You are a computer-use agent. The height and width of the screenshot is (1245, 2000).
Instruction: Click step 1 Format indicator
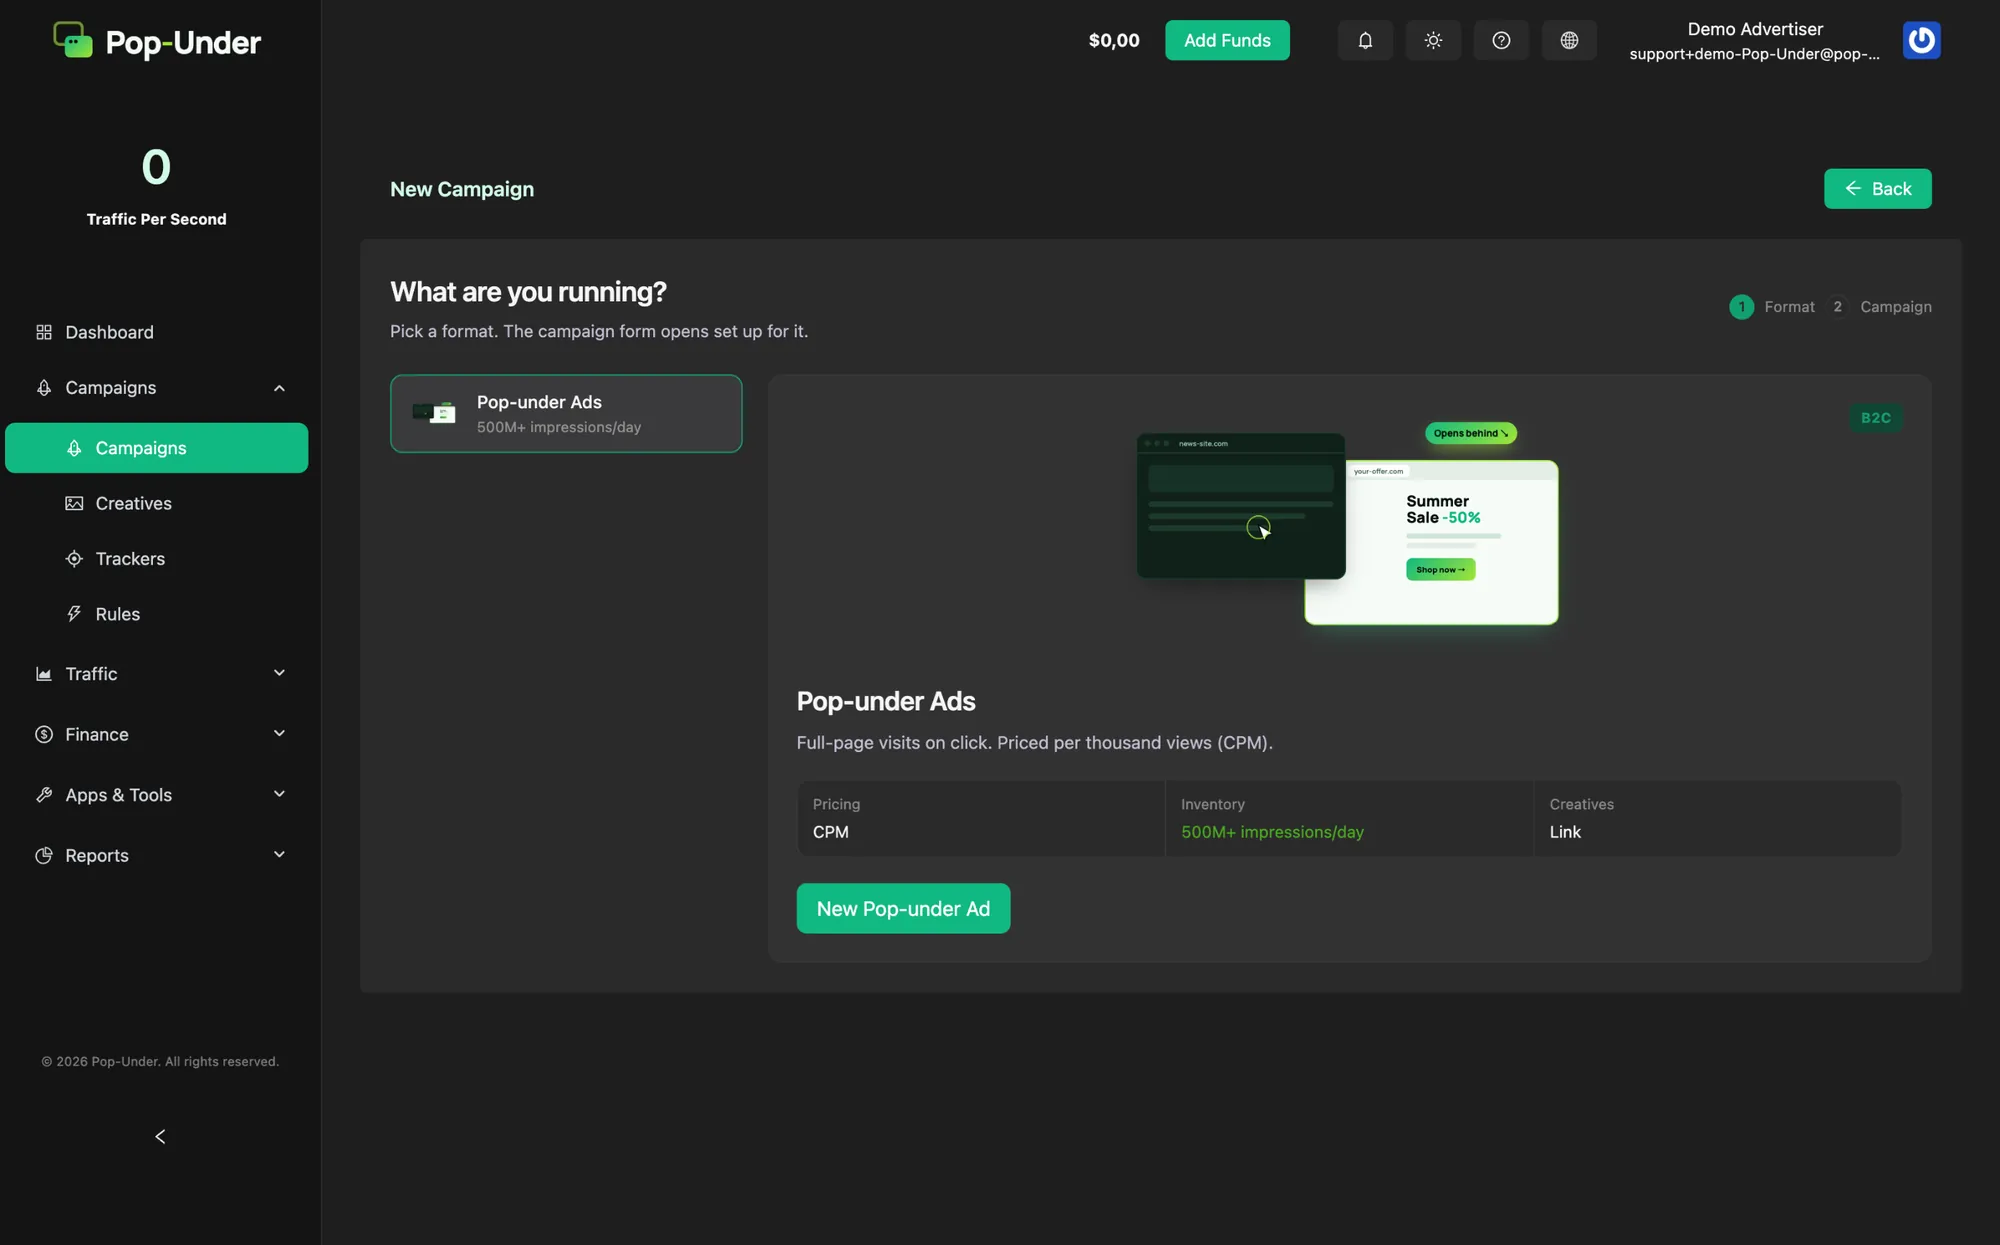tap(1772, 307)
